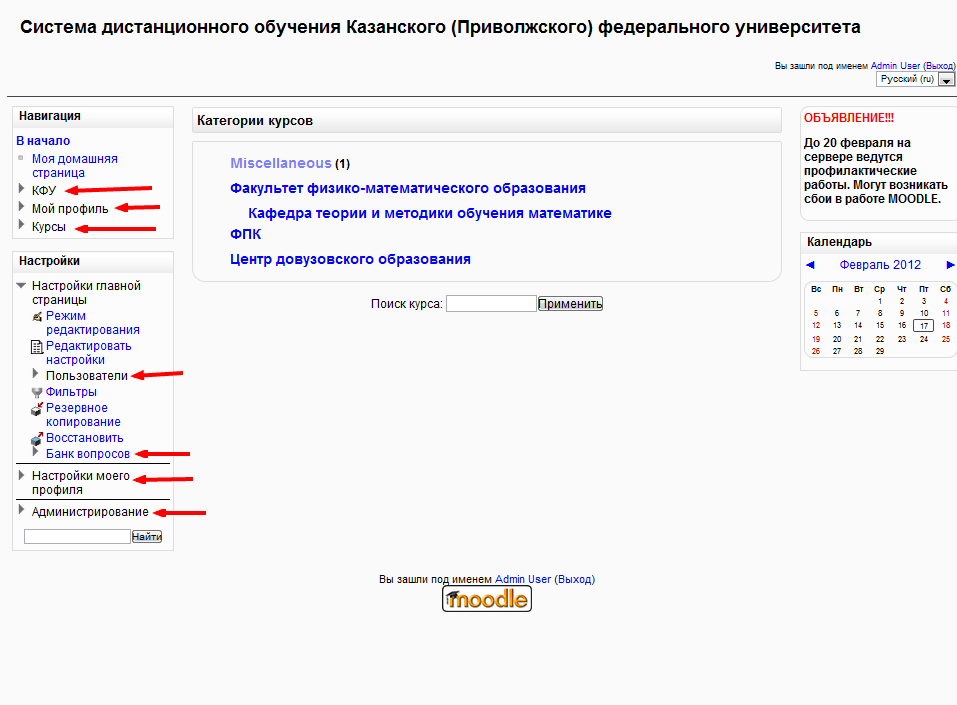957x705 pixels.
Task: Open the Фильтры settings link
Action: [x=71, y=392]
